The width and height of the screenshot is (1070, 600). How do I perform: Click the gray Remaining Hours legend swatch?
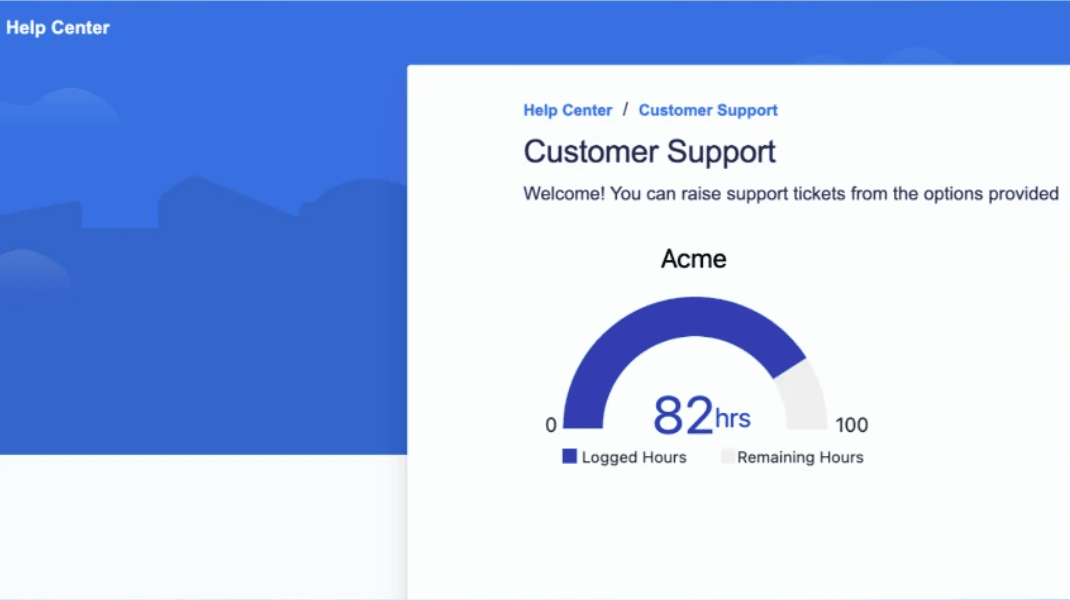727,457
